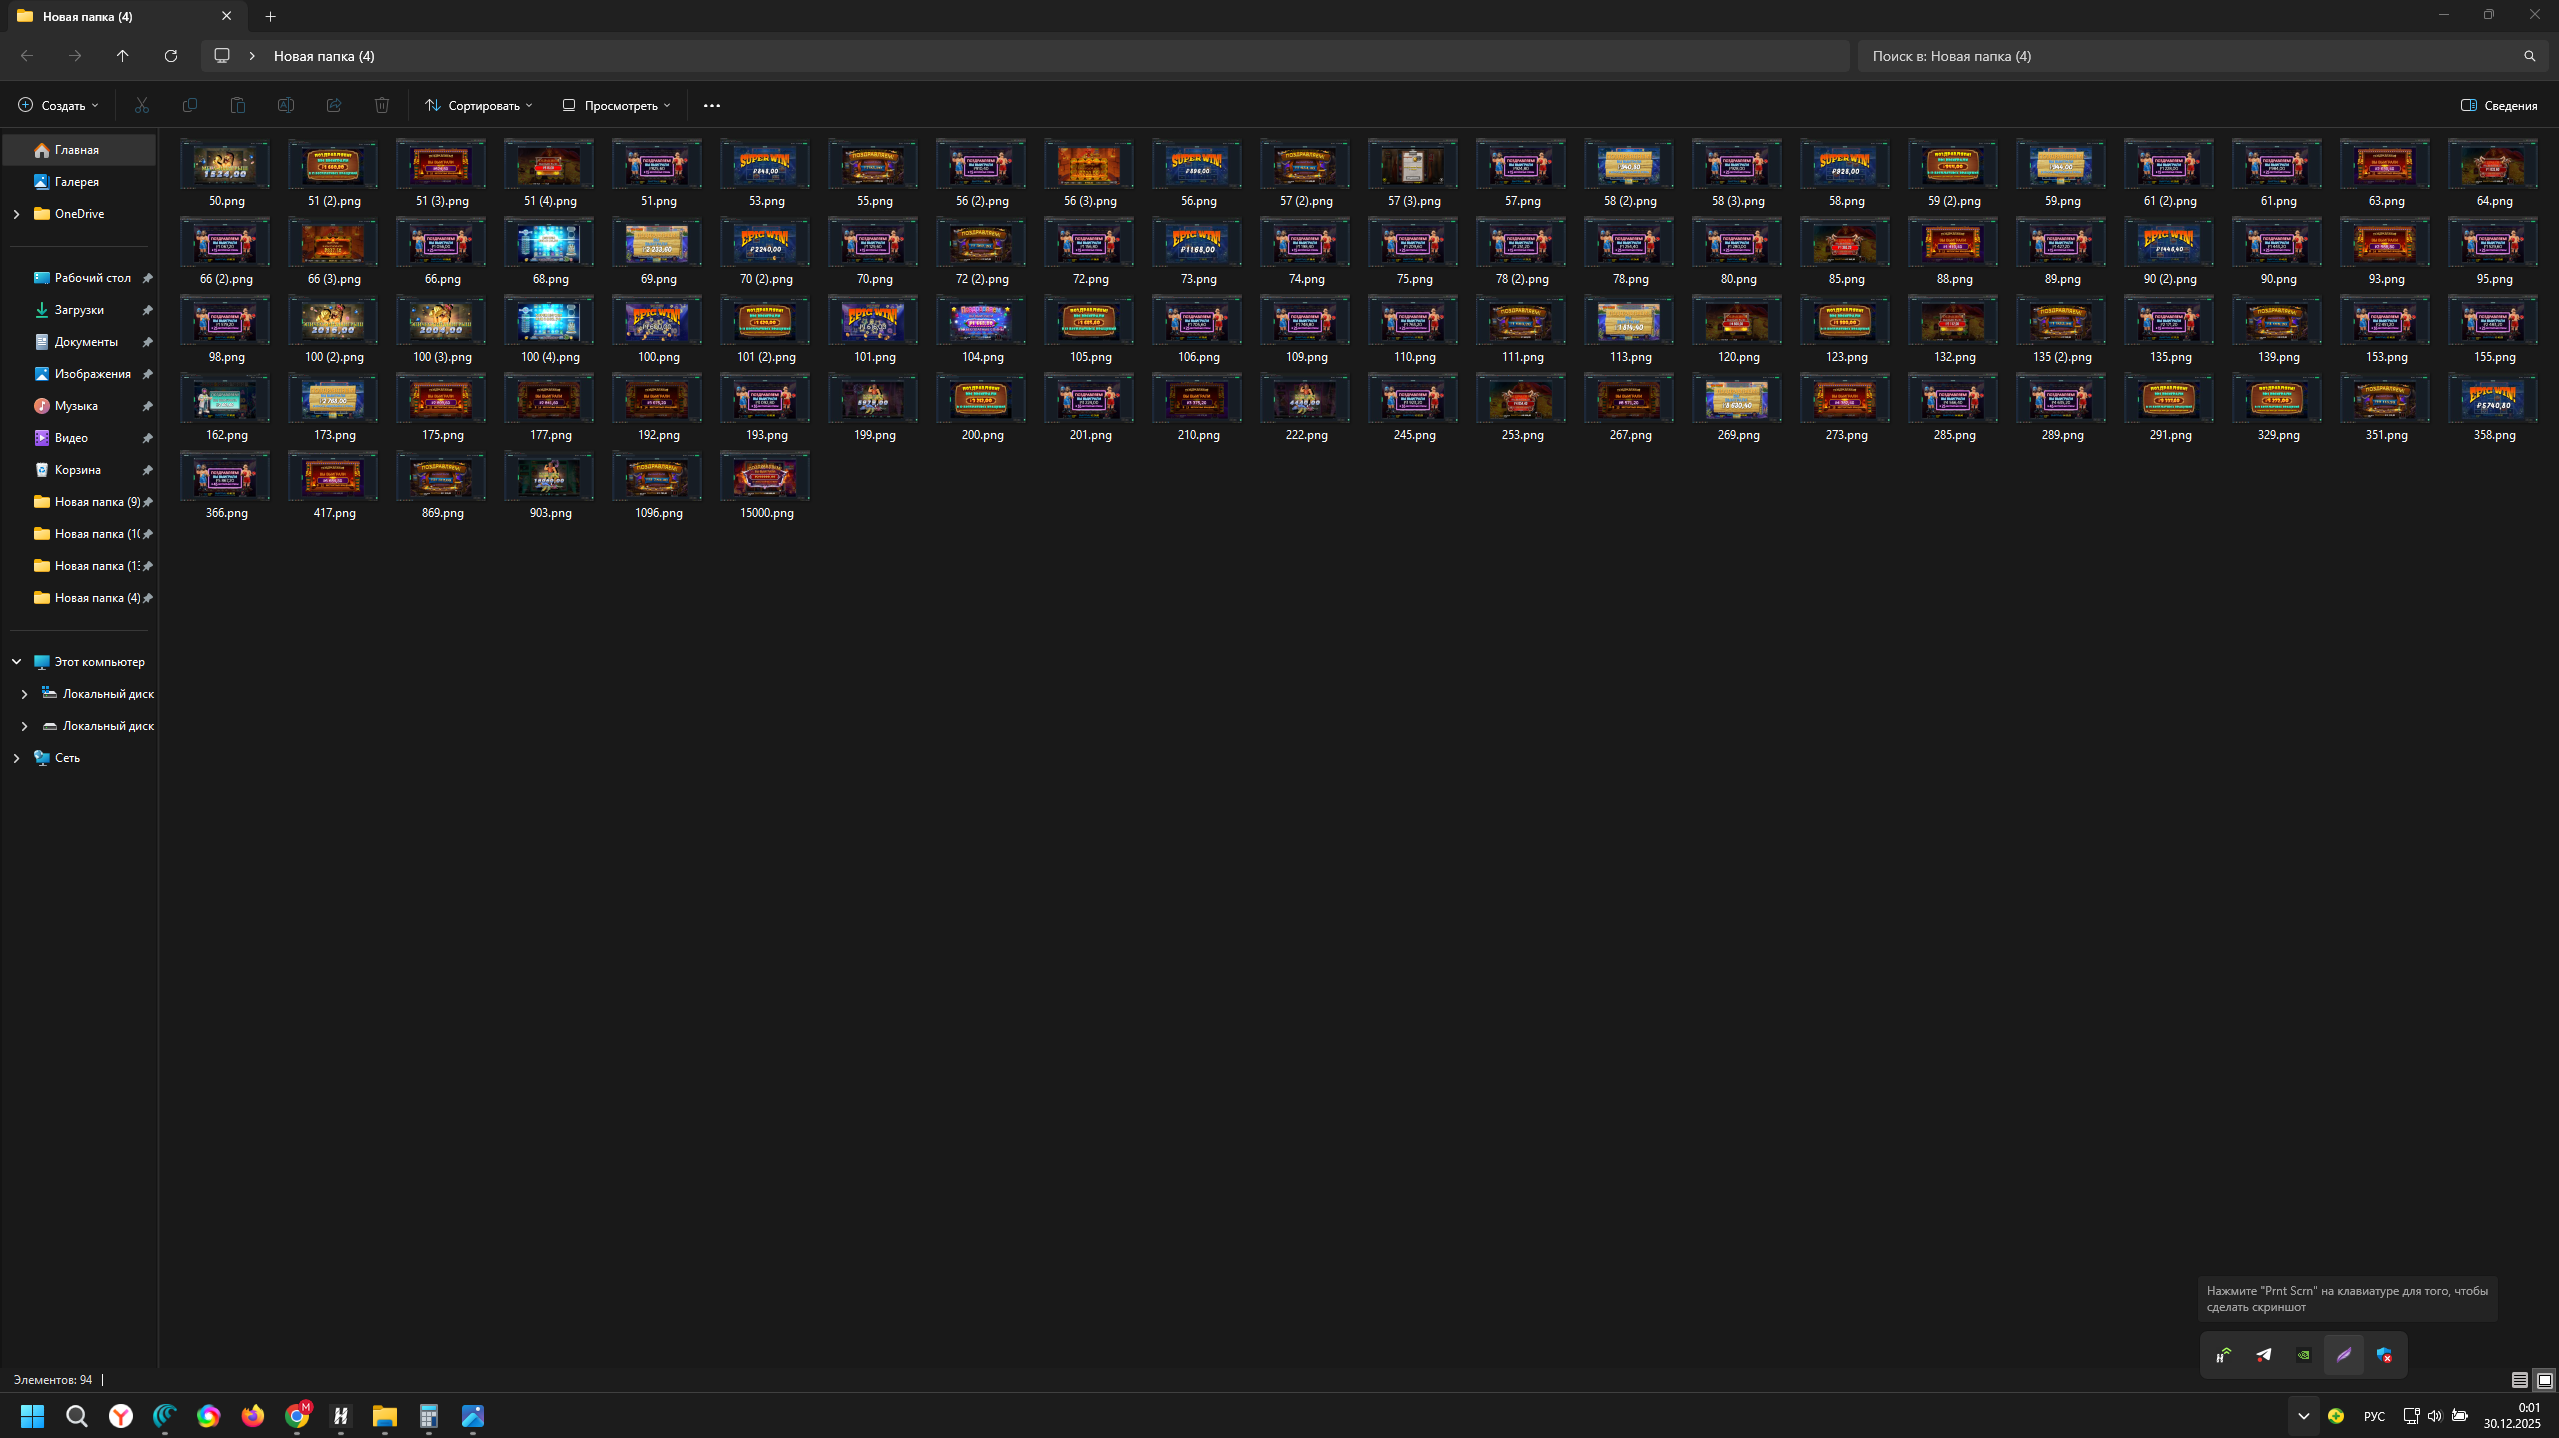Open the Сортировать dropdown

pyautogui.click(x=478, y=105)
